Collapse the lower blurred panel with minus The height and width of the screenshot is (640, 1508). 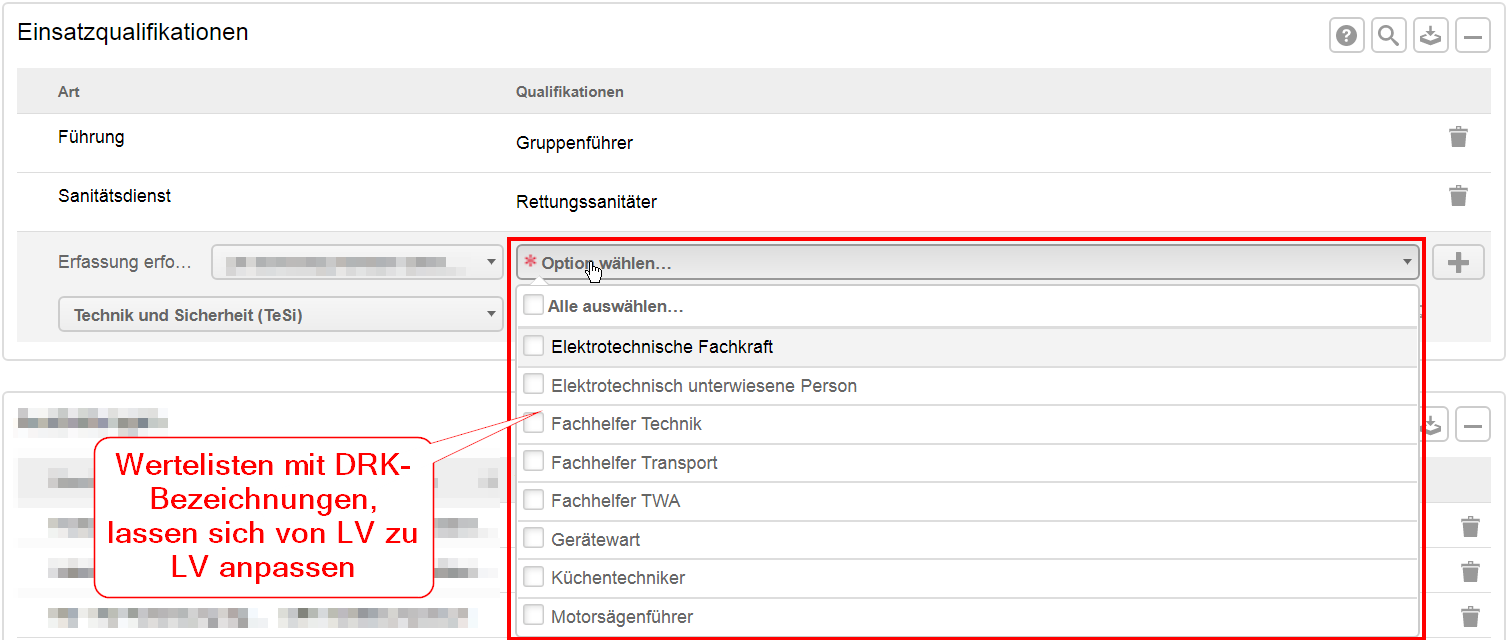(x=1473, y=425)
